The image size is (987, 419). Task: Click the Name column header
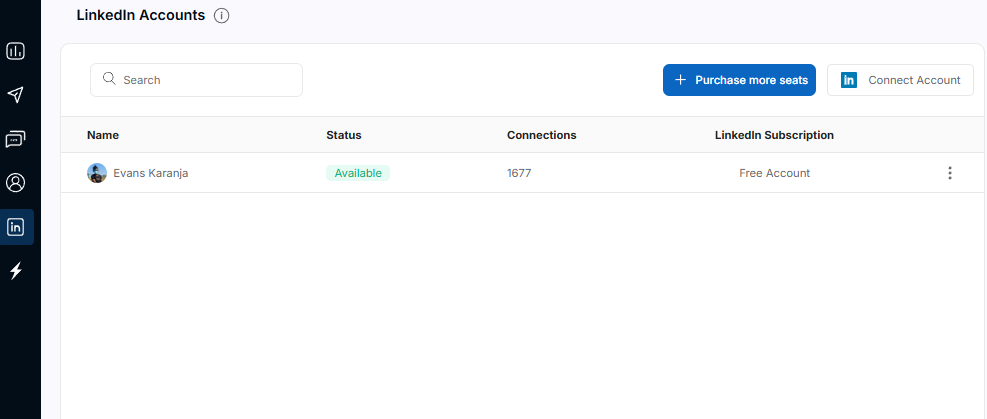pos(103,135)
